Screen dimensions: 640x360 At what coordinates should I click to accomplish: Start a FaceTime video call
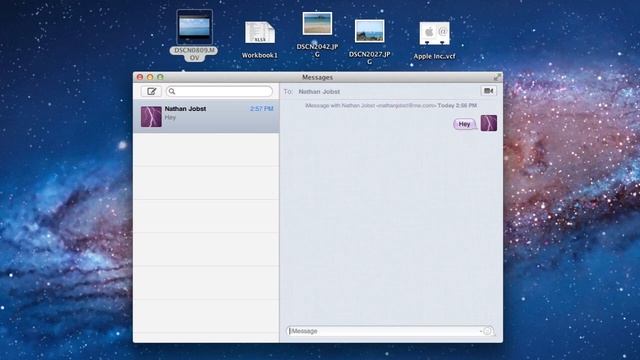489,91
